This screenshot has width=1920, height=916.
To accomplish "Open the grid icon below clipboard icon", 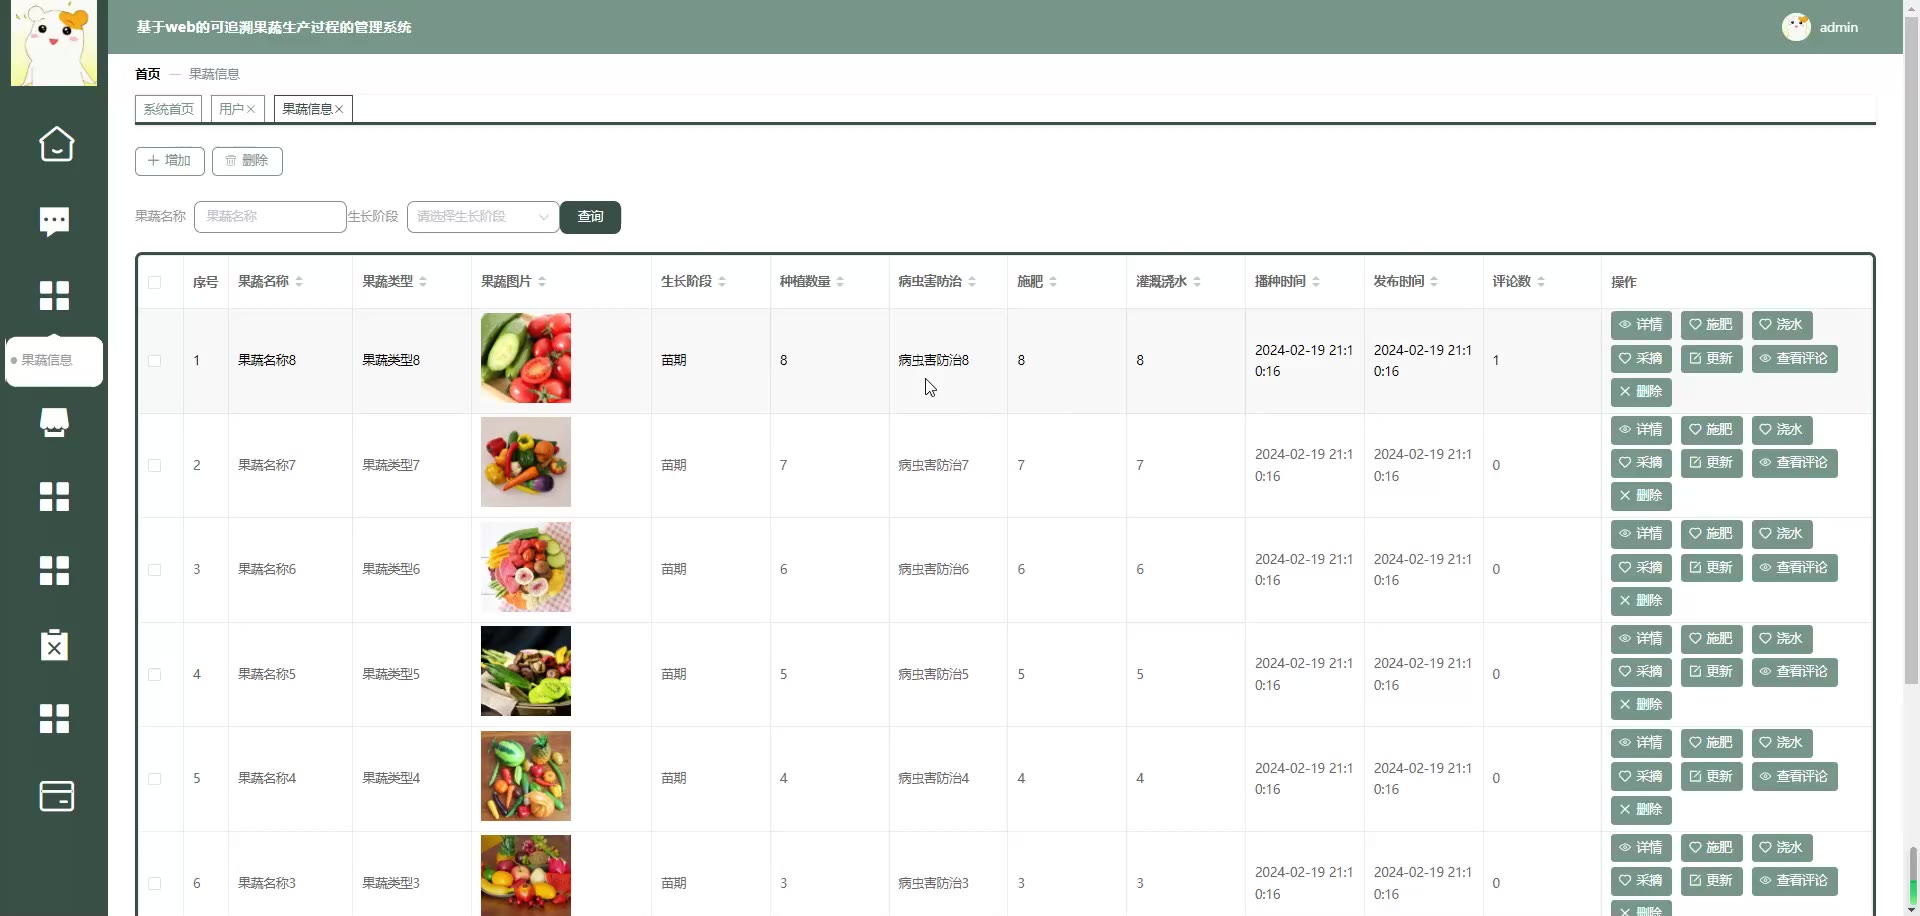I will pos(54,718).
